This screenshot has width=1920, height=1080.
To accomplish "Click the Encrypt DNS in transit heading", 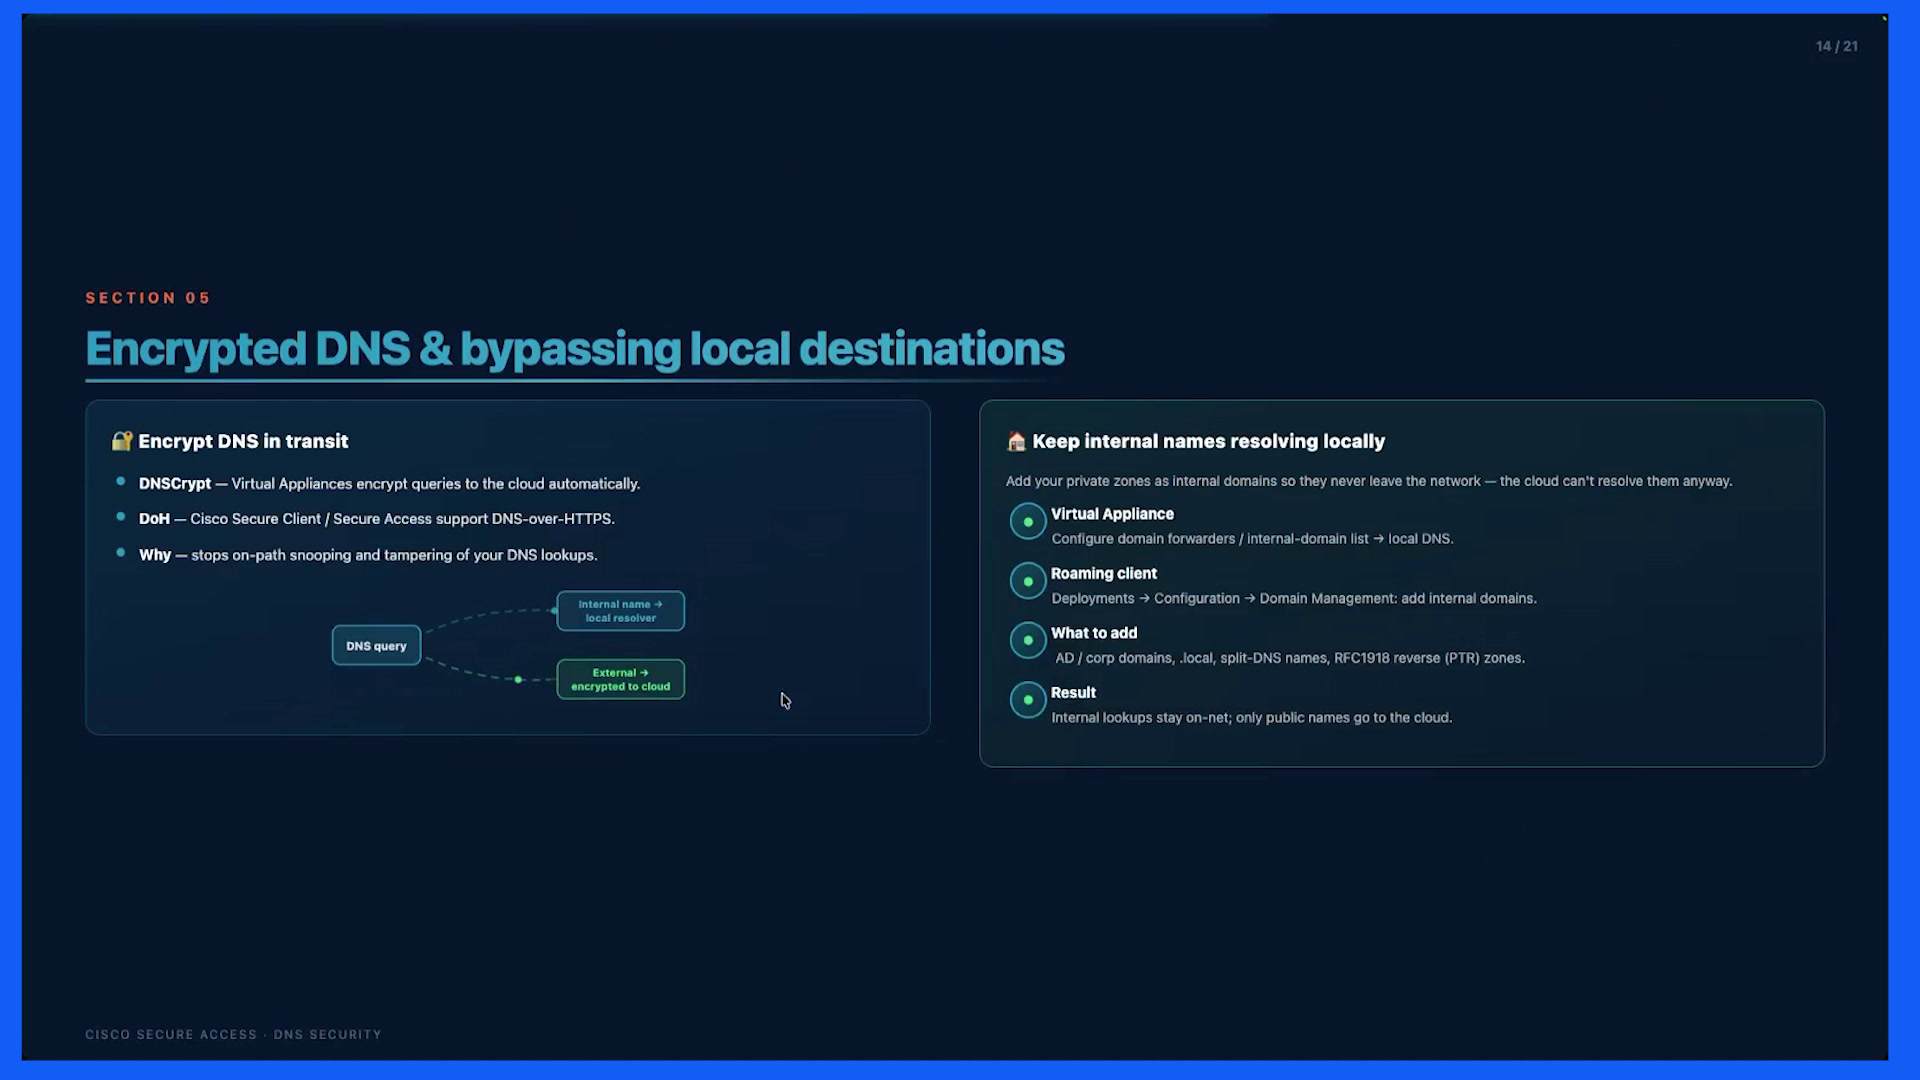I will tap(243, 441).
